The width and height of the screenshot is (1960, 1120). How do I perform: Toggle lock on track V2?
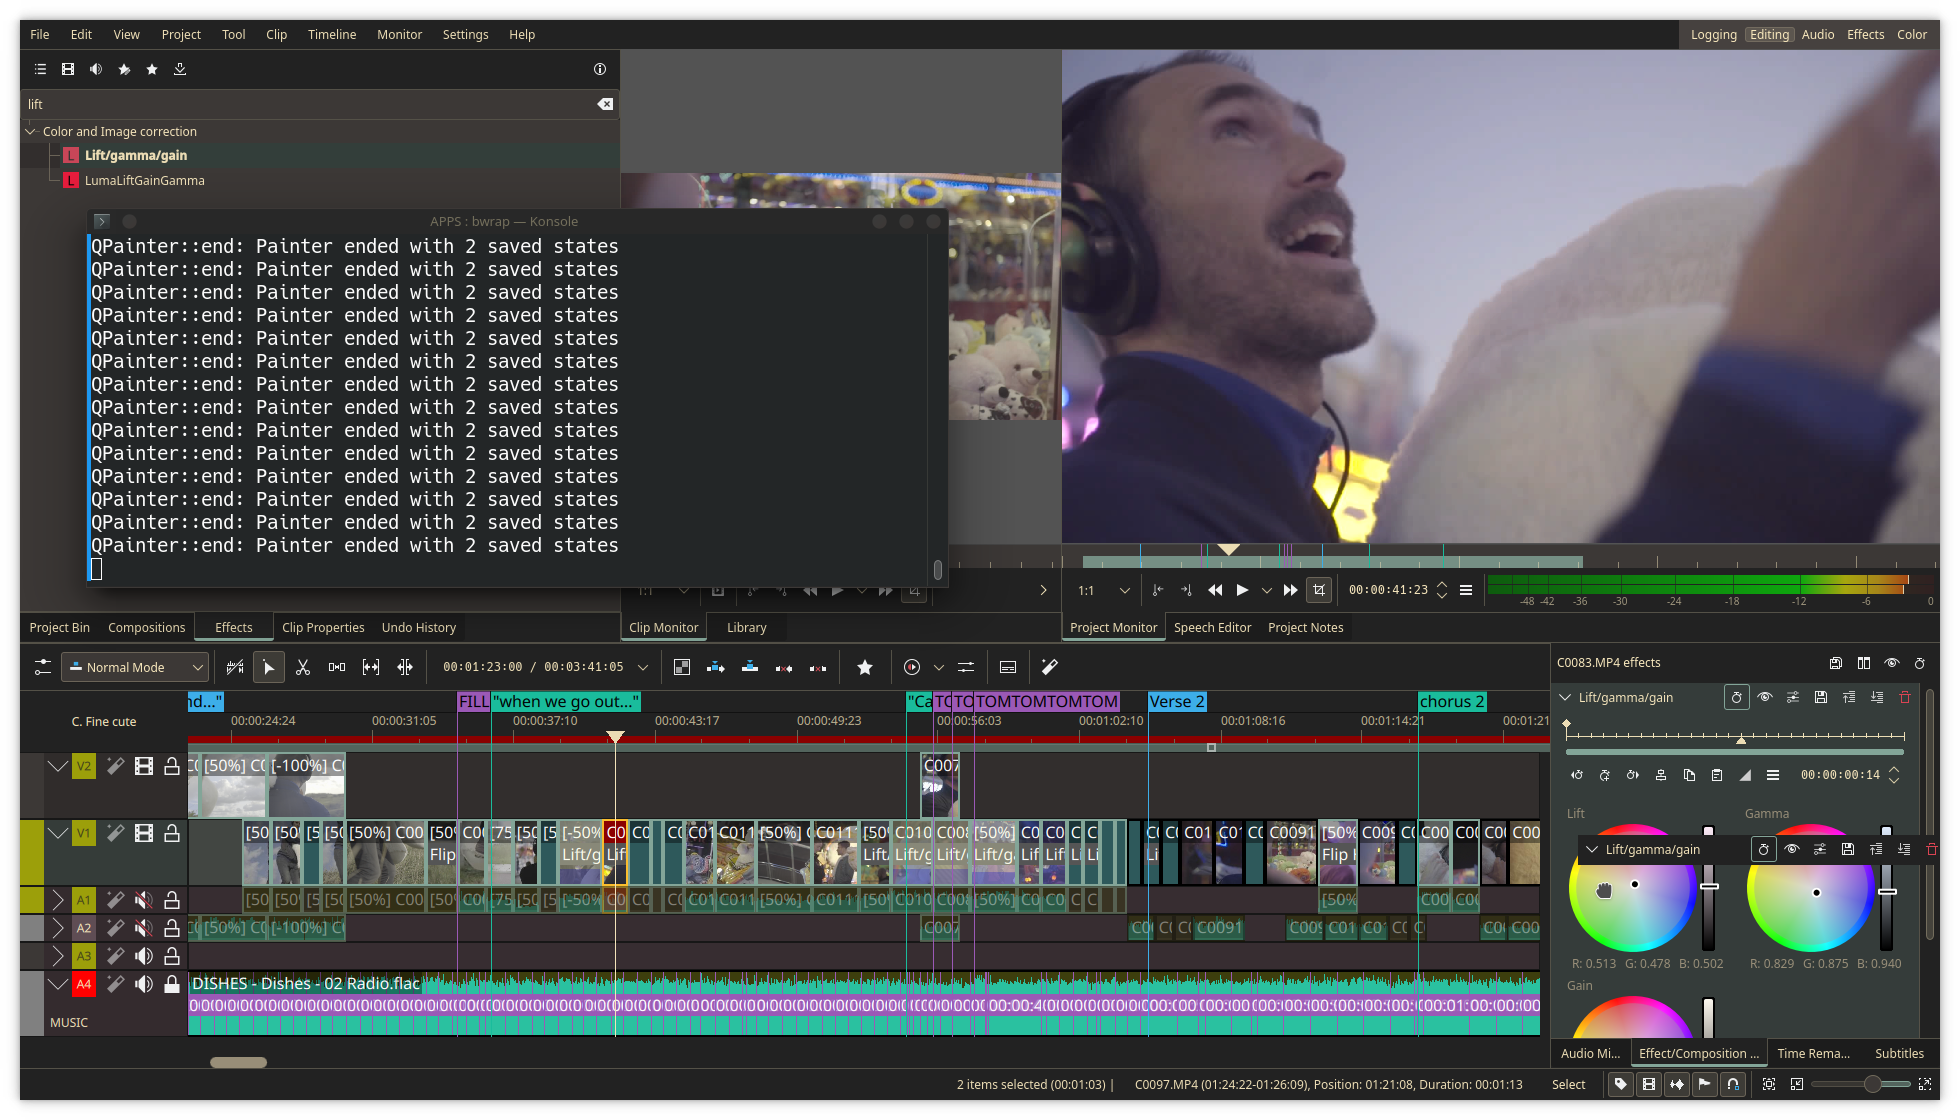[x=172, y=766]
